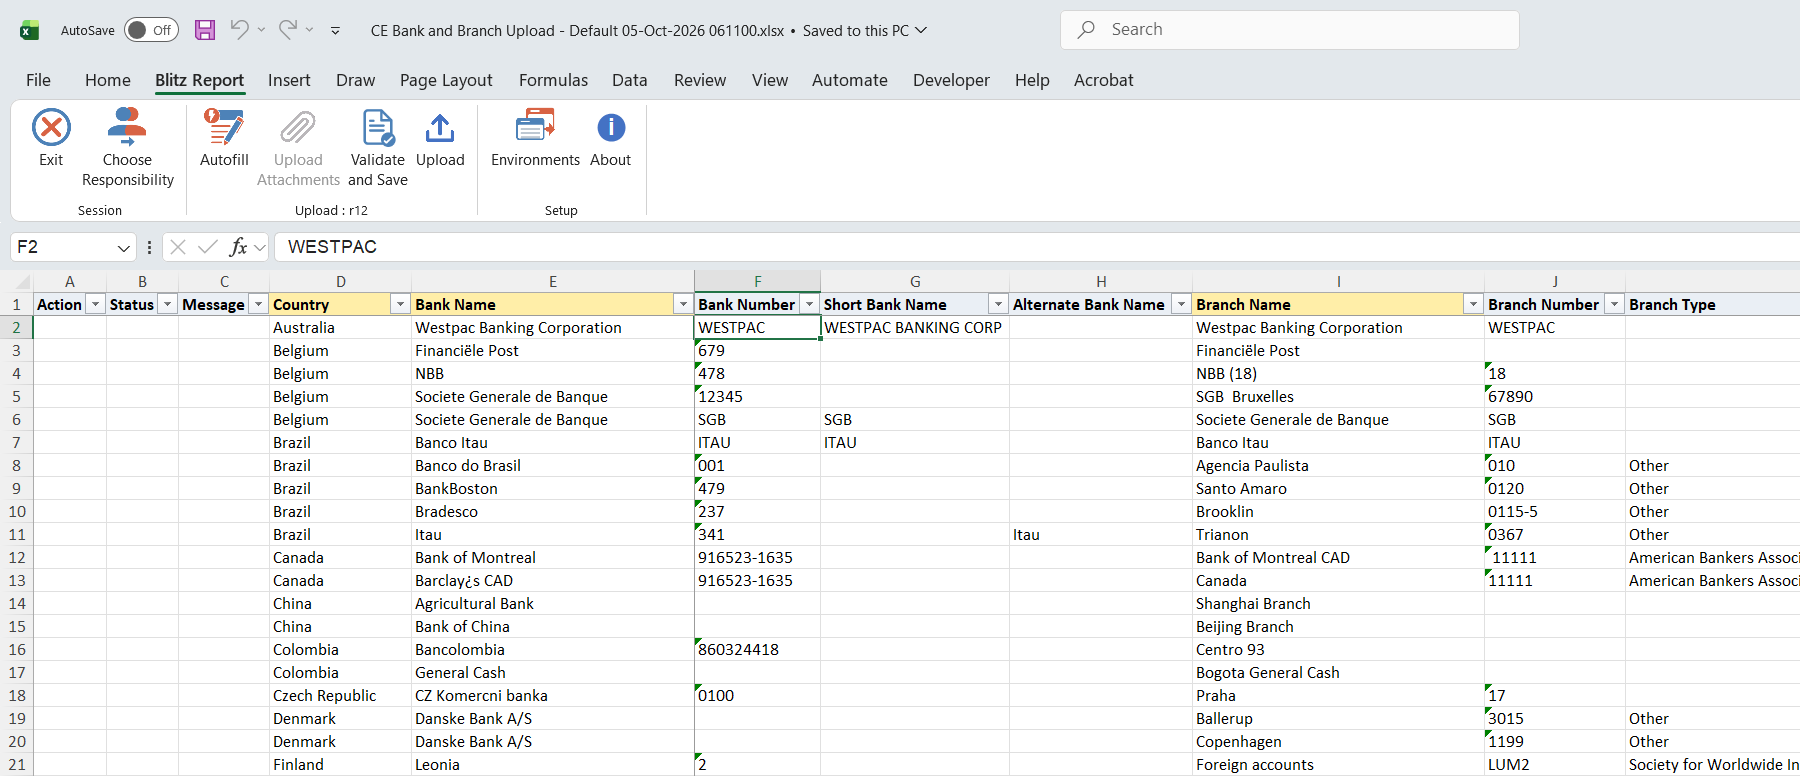Click cell 'WESTPAC BANKING CORP'
The width and height of the screenshot is (1800, 776).
tap(914, 328)
